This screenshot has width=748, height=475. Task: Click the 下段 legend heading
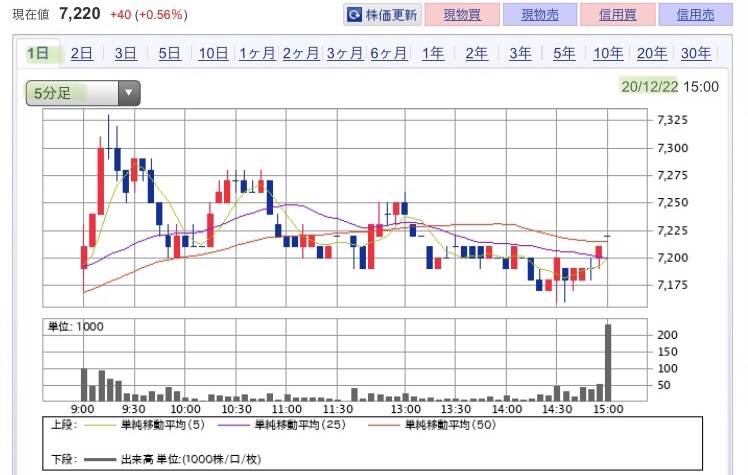tap(64, 459)
